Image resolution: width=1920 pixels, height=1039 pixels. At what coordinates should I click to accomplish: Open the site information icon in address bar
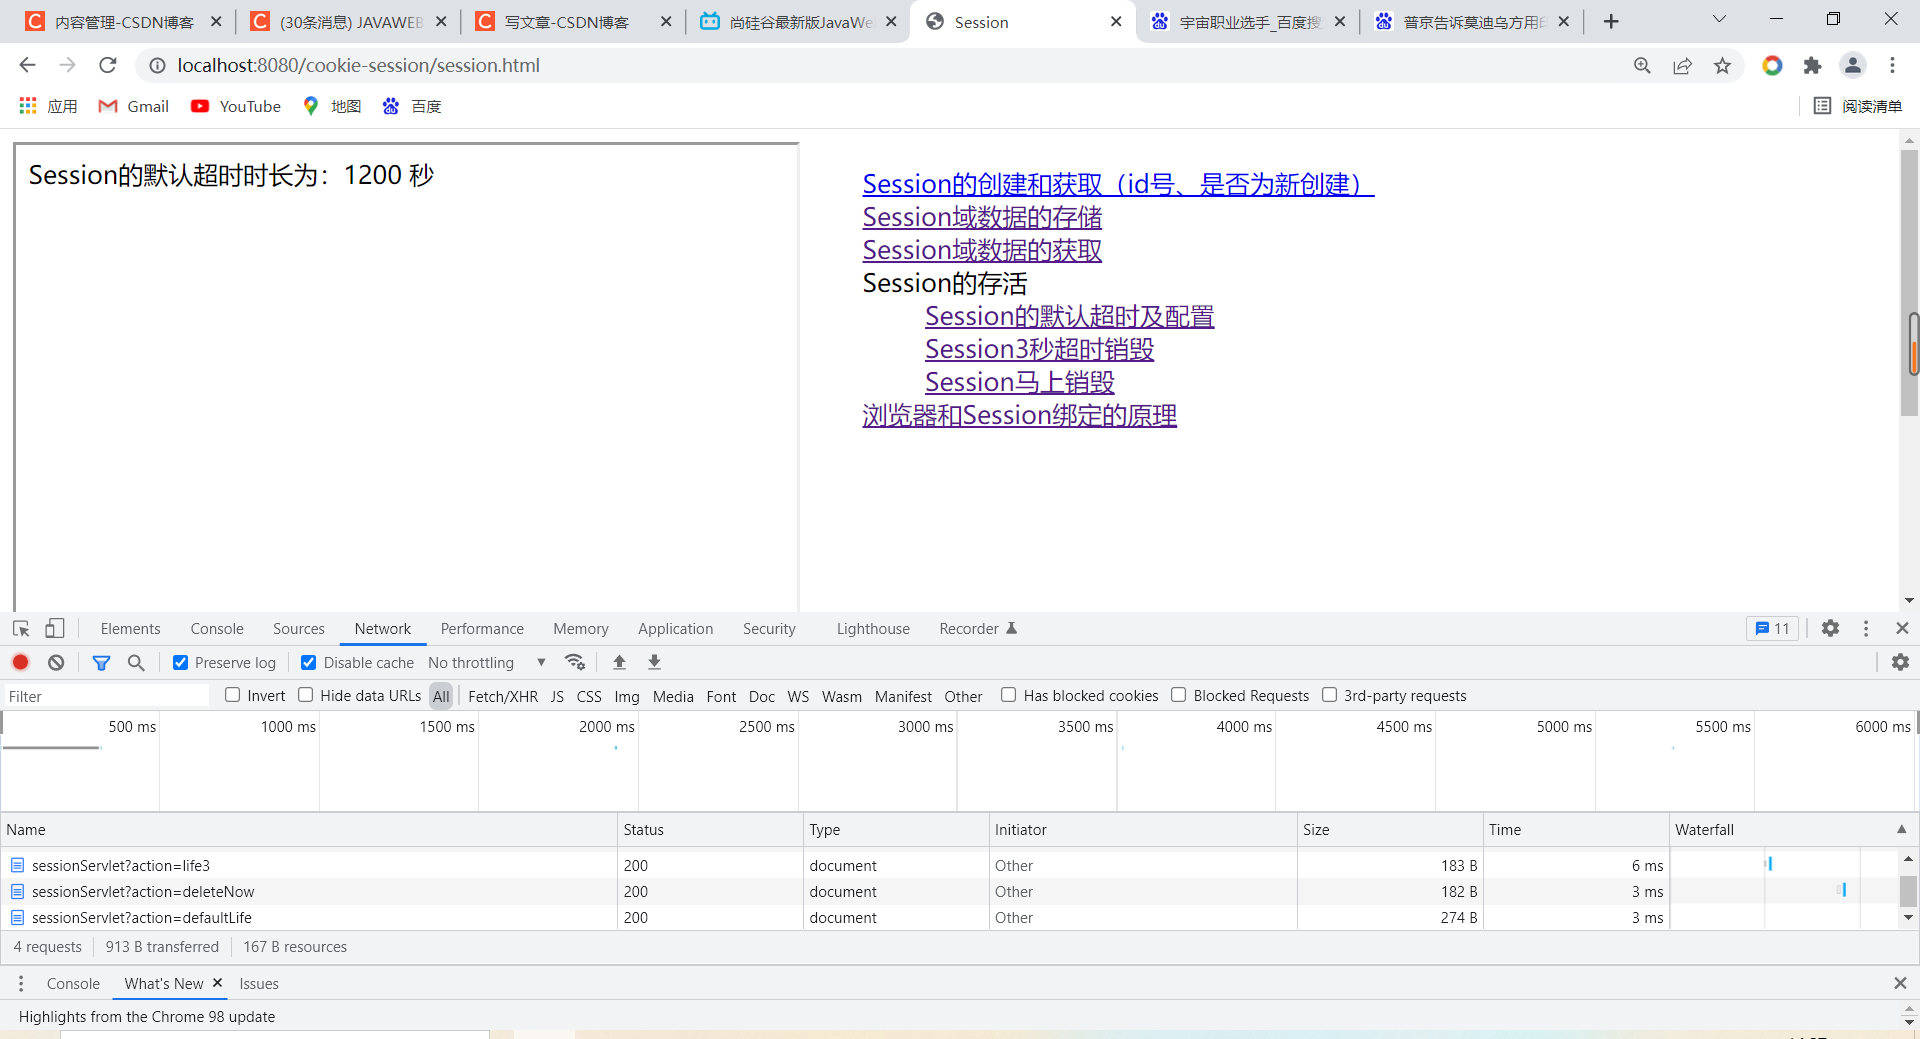click(x=157, y=65)
